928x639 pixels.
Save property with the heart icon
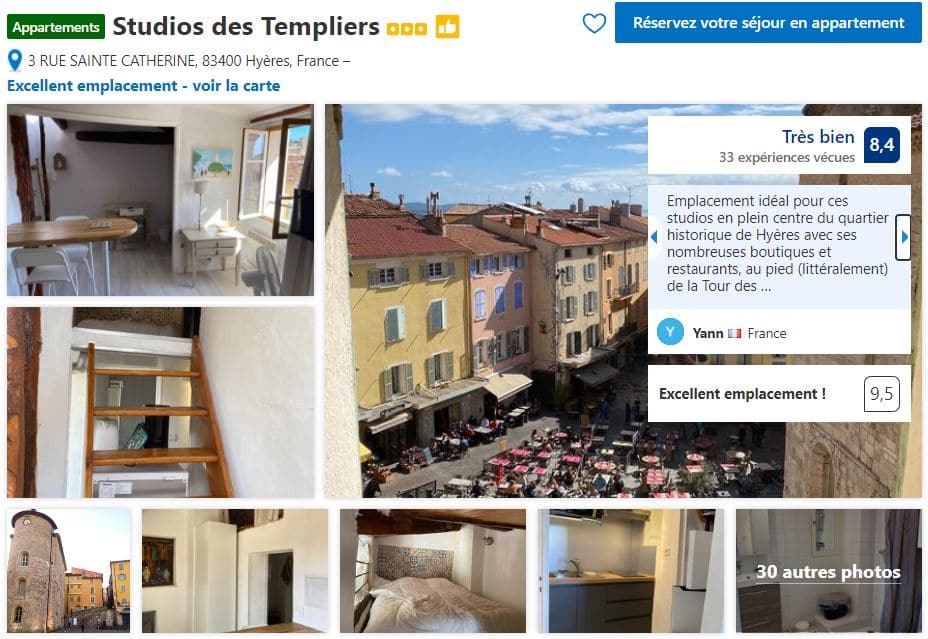coord(594,23)
